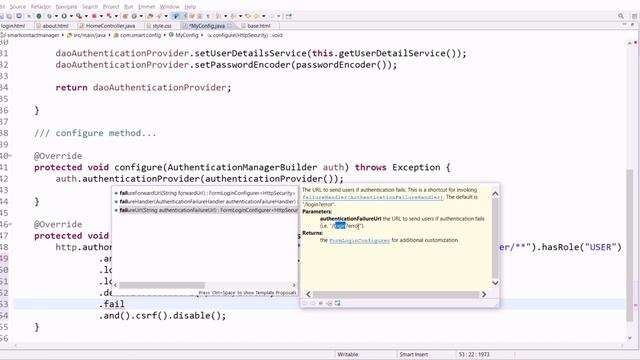
Task: Open the External Tools dropdown arrow
Action: tap(86, 16)
